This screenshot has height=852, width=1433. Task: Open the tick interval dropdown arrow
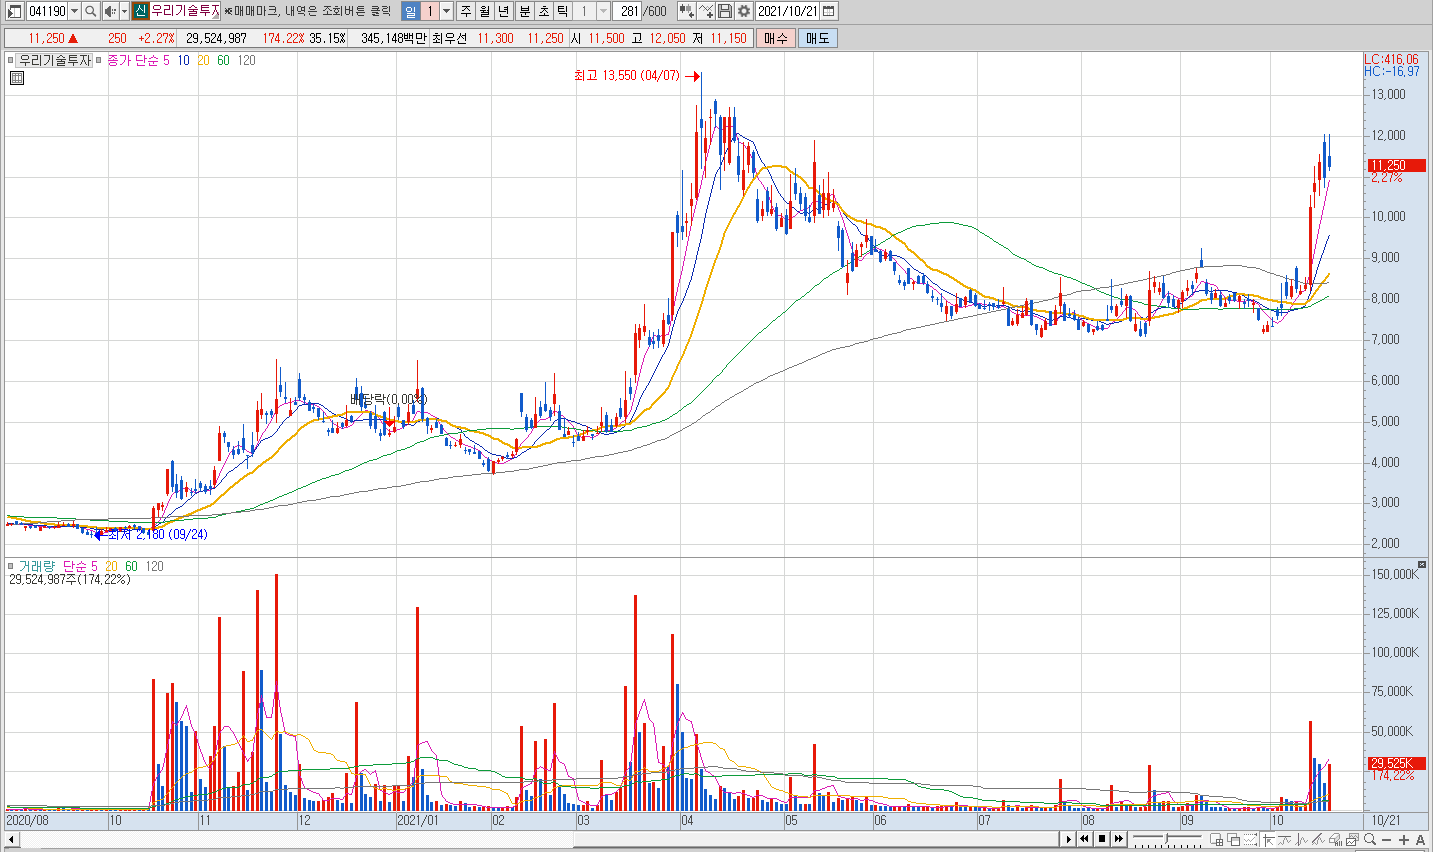pyautogui.click(x=603, y=11)
